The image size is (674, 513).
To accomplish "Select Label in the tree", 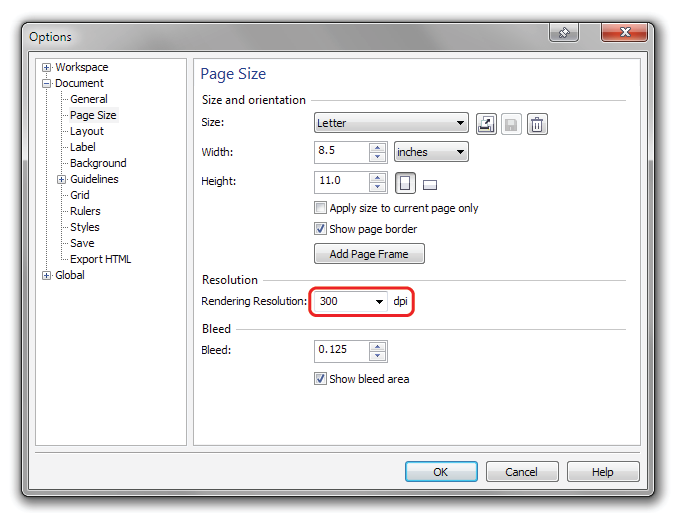I will pyautogui.click(x=83, y=147).
